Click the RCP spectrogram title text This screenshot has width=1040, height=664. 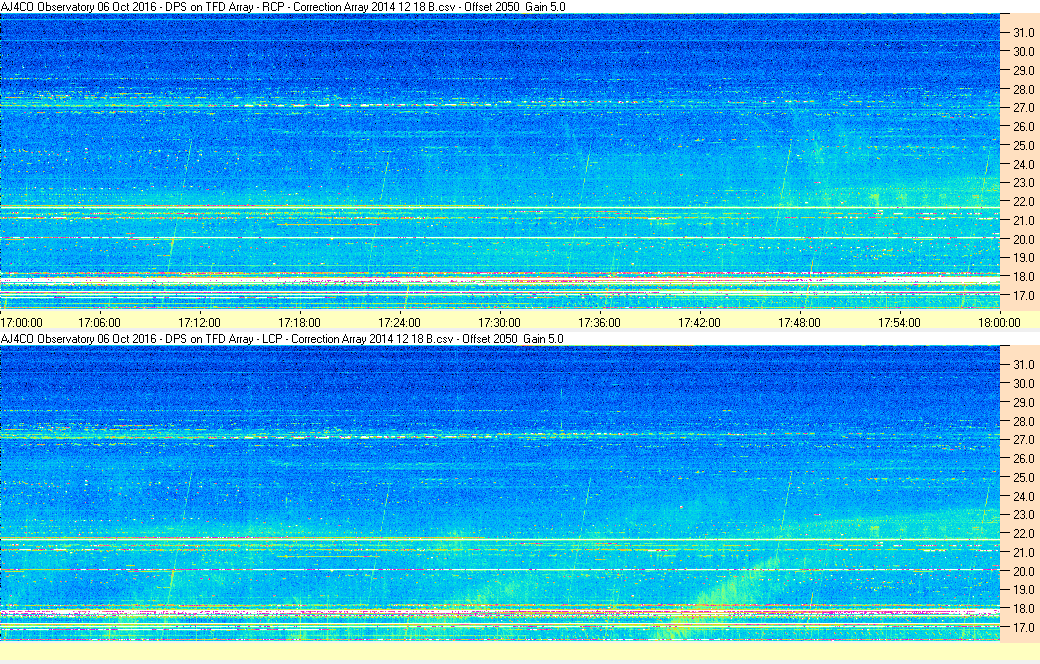283,7
